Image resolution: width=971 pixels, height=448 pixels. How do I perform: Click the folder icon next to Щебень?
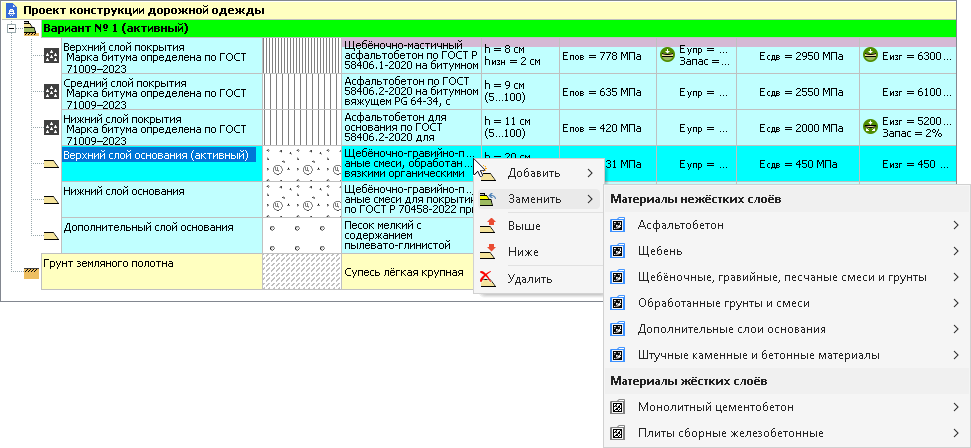click(x=617, y=251)
